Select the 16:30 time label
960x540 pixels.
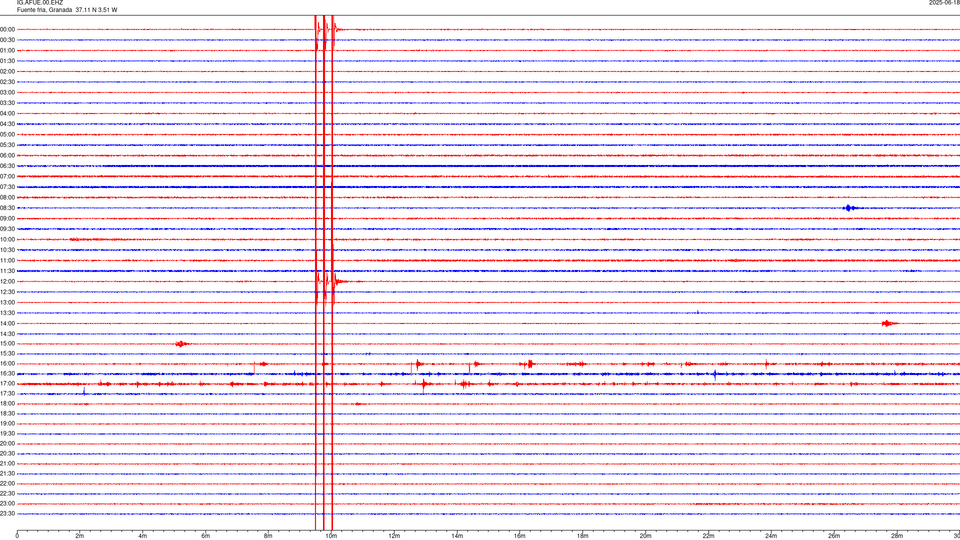(8, 373)
